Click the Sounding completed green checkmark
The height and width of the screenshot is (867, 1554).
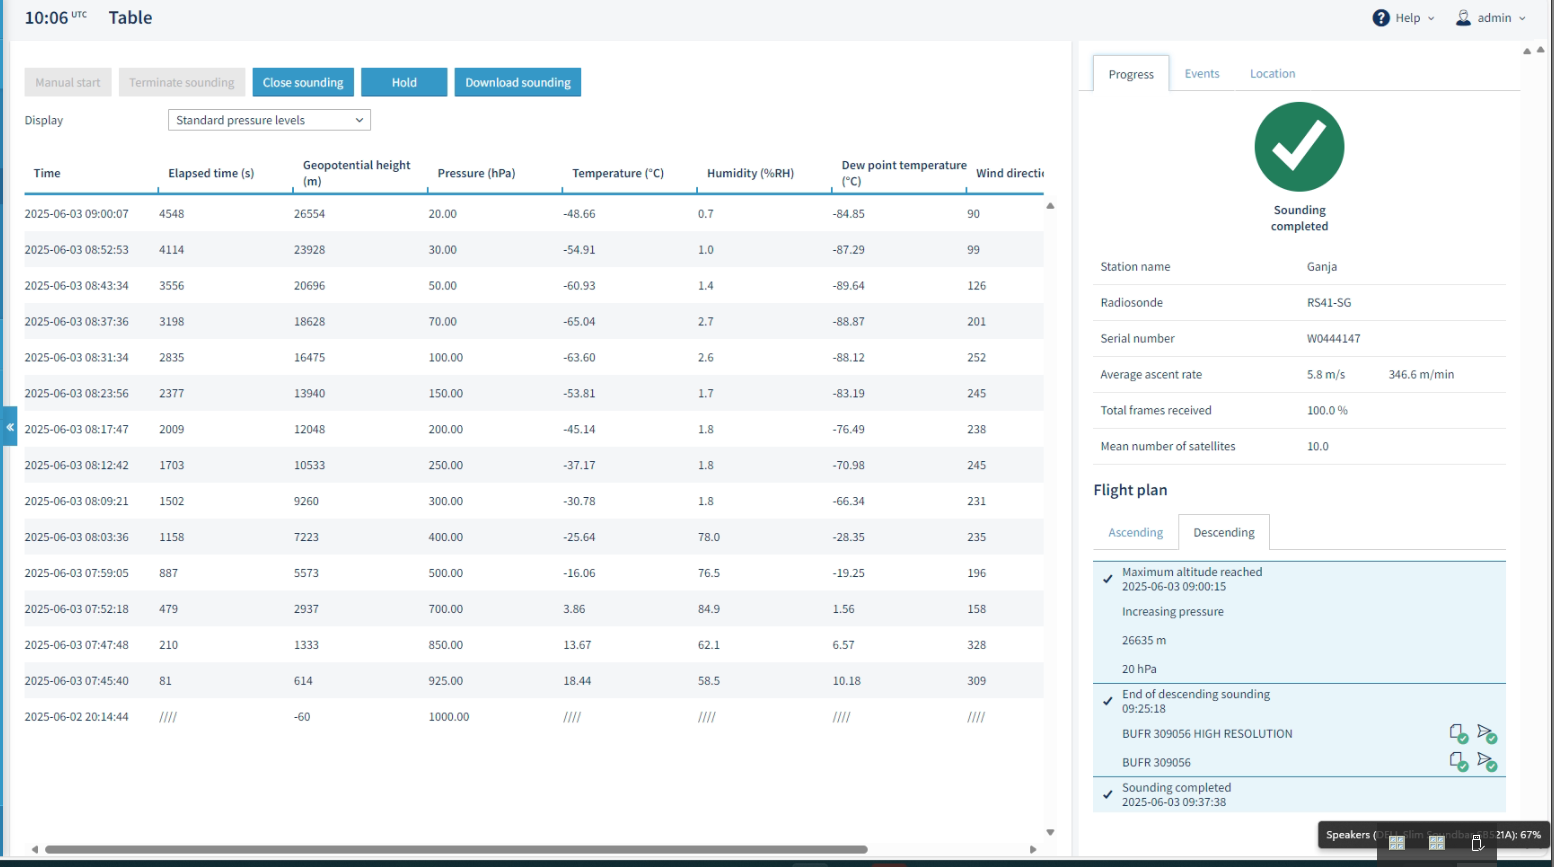click(1299, 147)
